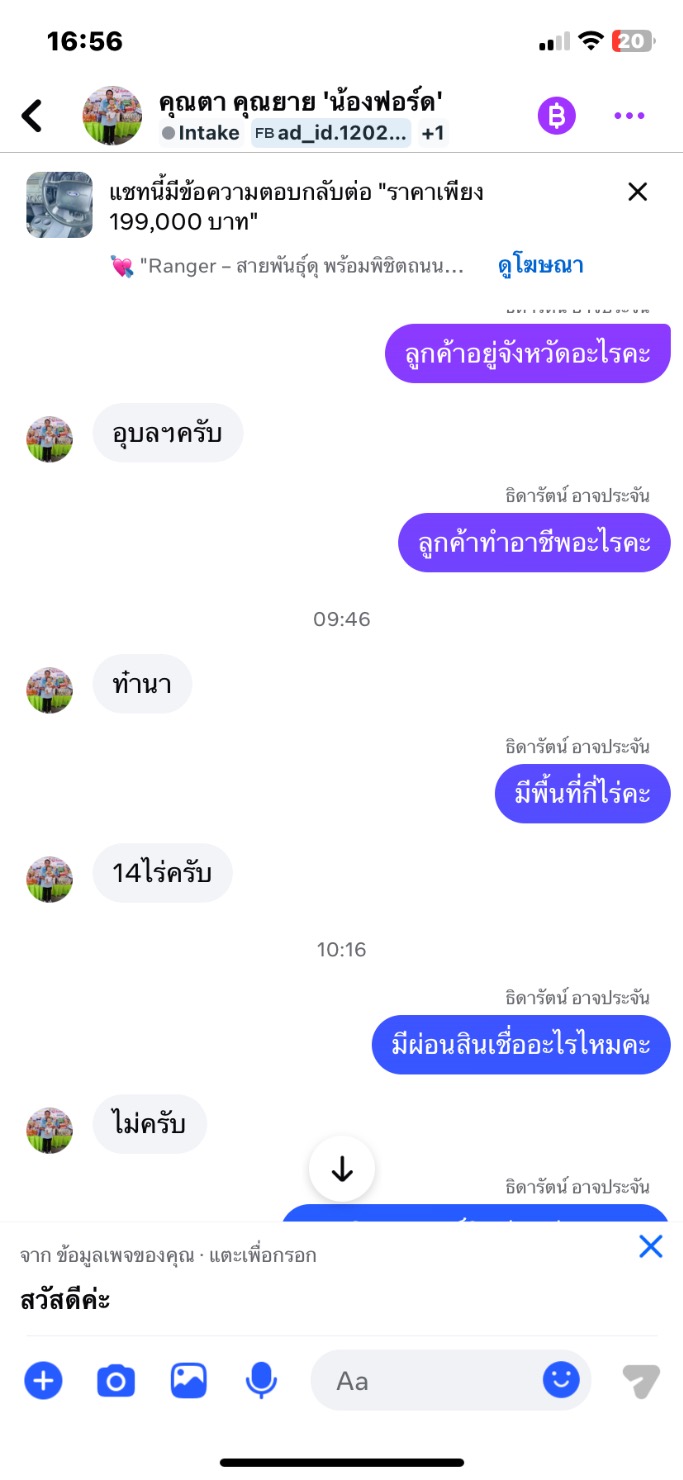Tap the microphone voice message icon
Screen dimensions: 683x1480
(x=261, y=1381)
